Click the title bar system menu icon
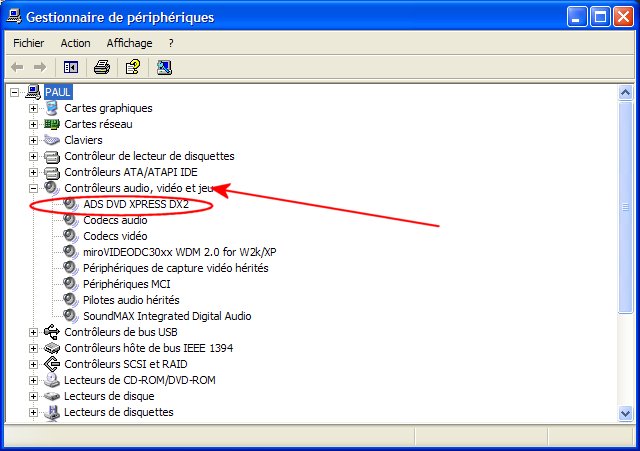Image resolution: width=640 pixels, height=451 pixels. (x=14, y=16)
